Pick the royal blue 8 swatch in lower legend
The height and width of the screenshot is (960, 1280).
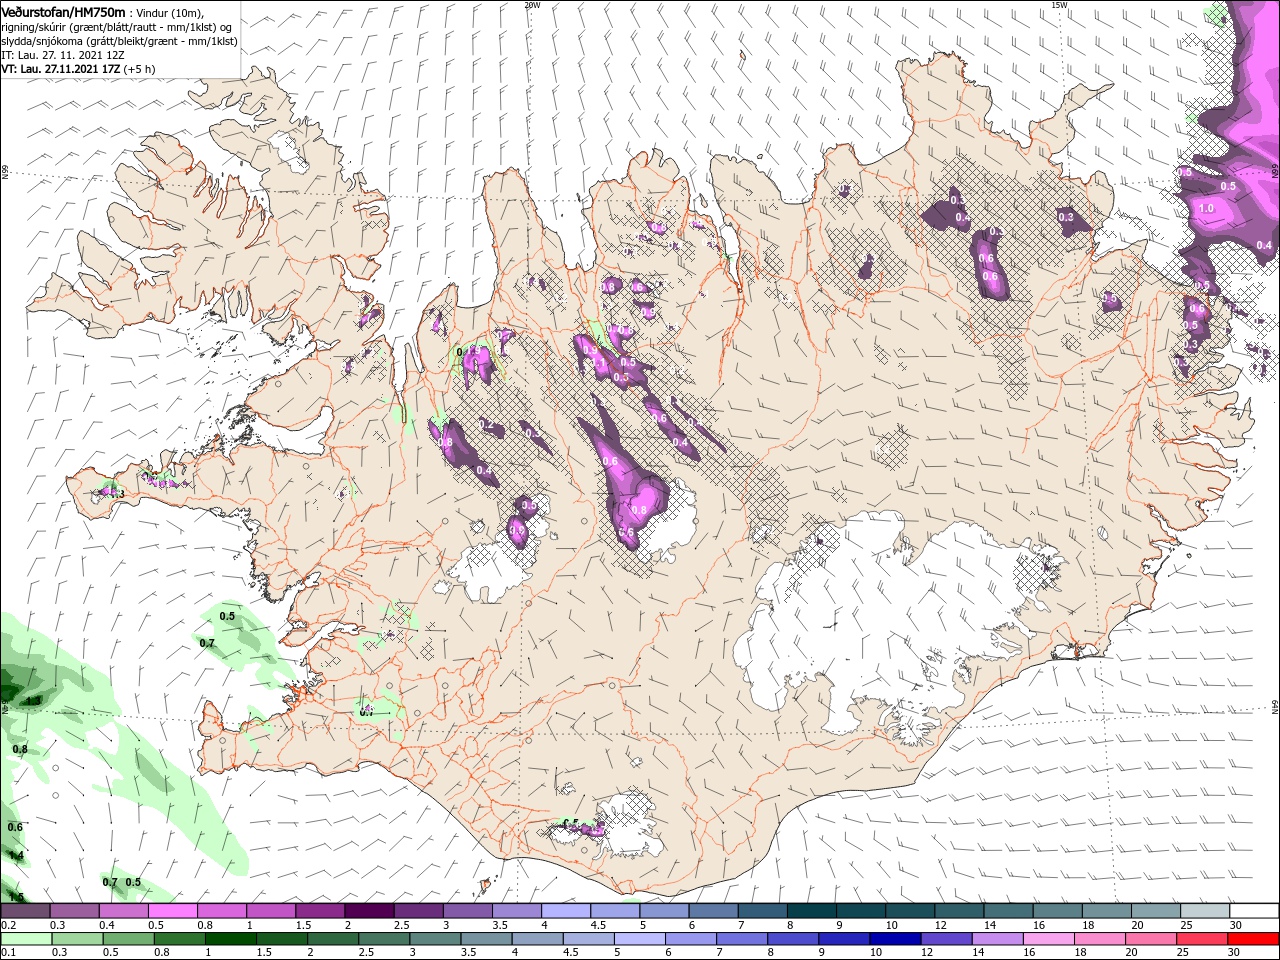coord(793,939)
